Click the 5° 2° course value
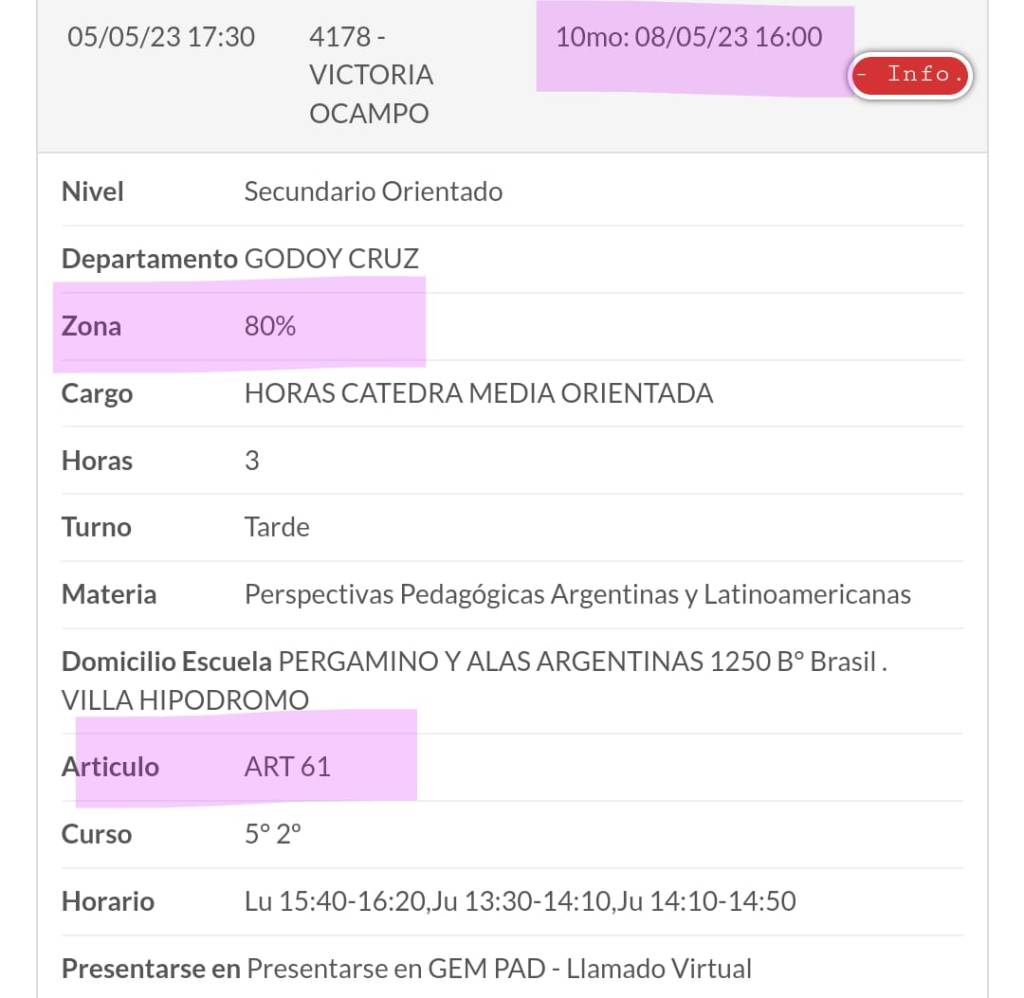The height and width of the screenshot is (998, 1024). pyautogui.click(x=273, y=834)
